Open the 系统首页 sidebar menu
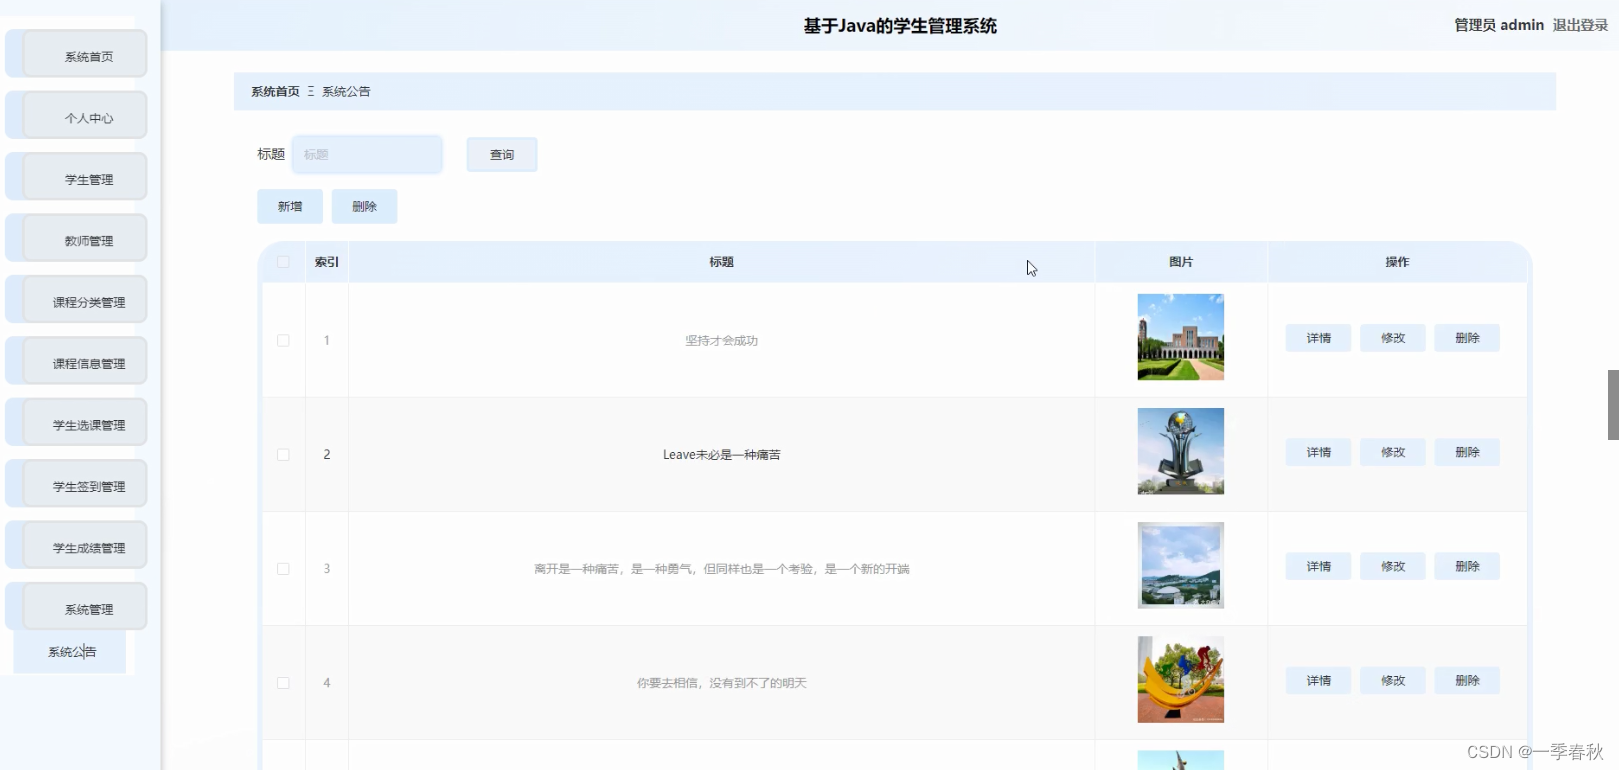The width and height of the screenshot is (1619, 770). click(x=77, y=56)
